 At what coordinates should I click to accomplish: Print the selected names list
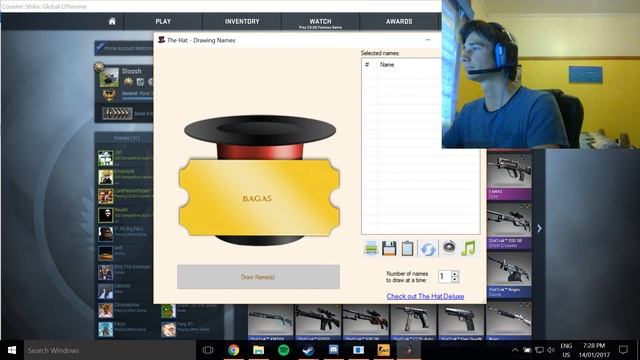coord(371,248)
